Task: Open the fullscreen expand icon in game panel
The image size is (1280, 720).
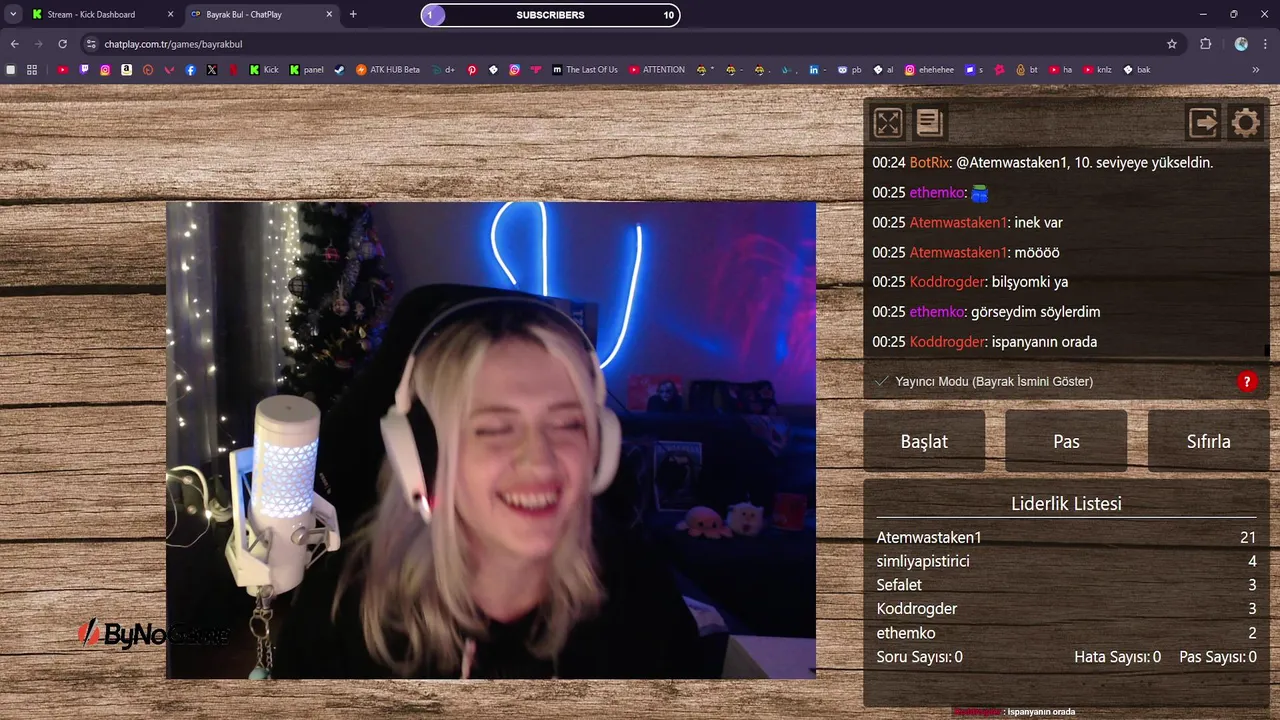Action: point(888,123)
